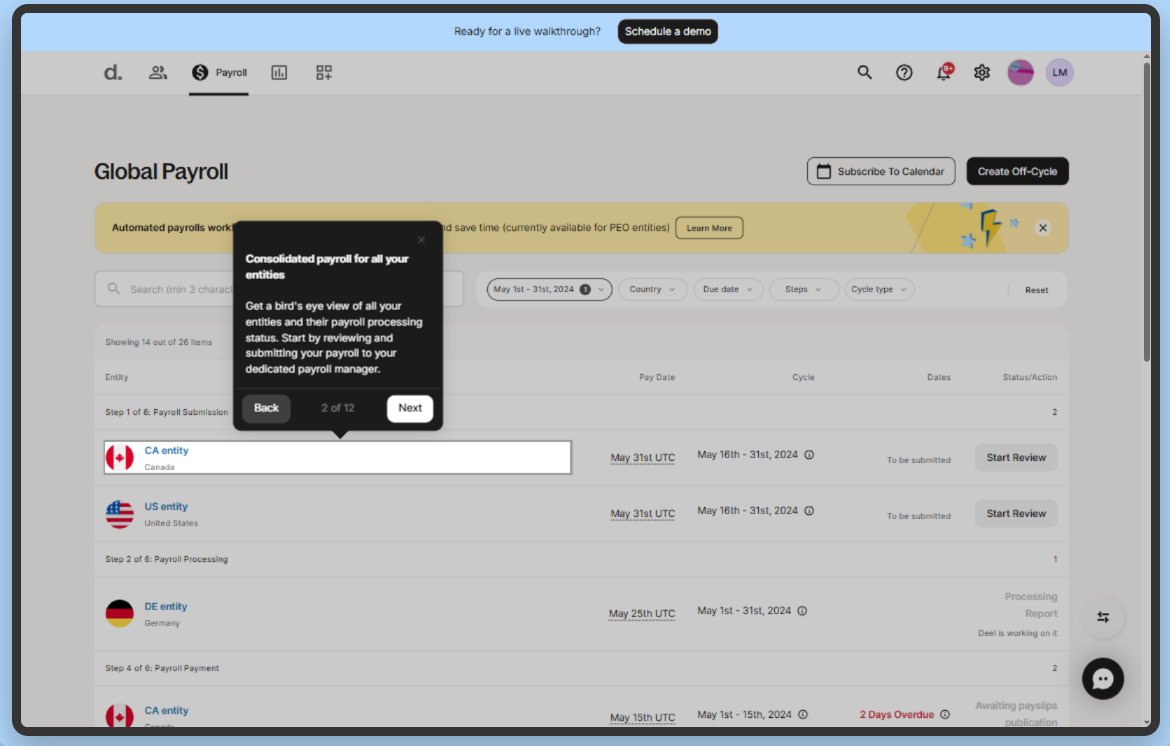This screenshot has height=746, width=1170.
Task: Click the Deel logo home icon
Action: [x=113, y=72]
